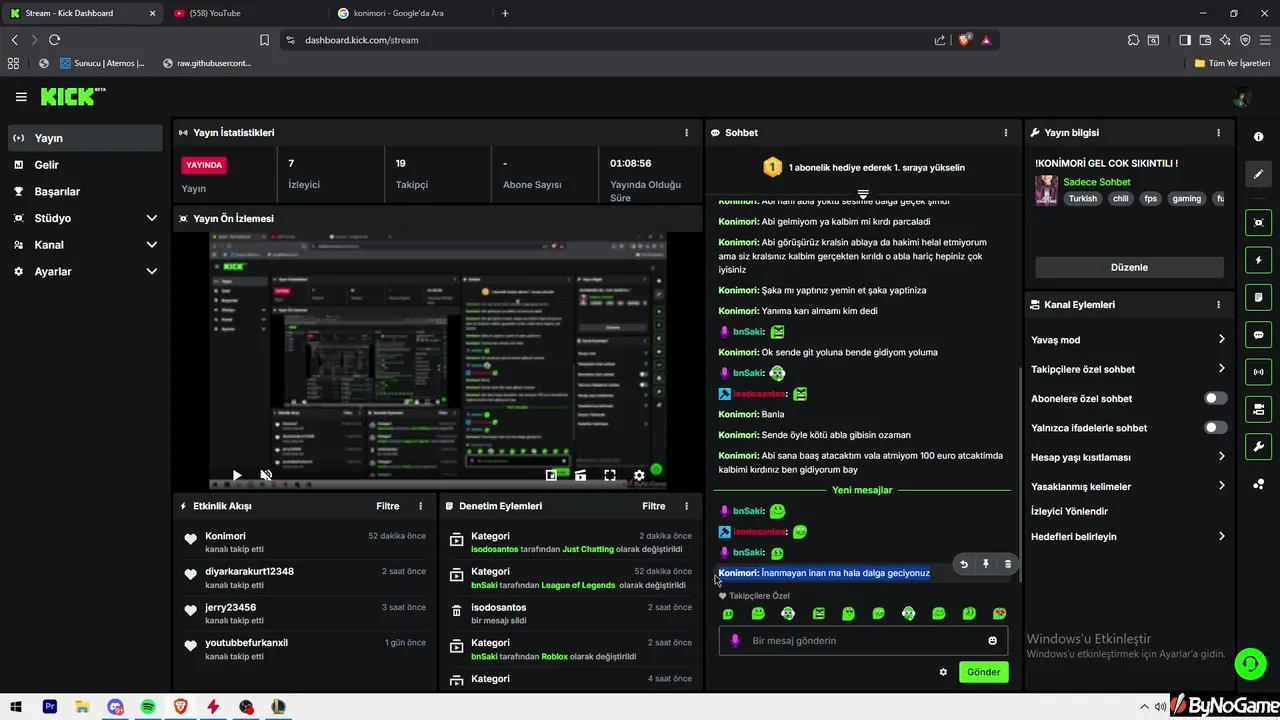Go to Başarılar in the sidebar
The image size is (1280, 720).
click(85, 191)
